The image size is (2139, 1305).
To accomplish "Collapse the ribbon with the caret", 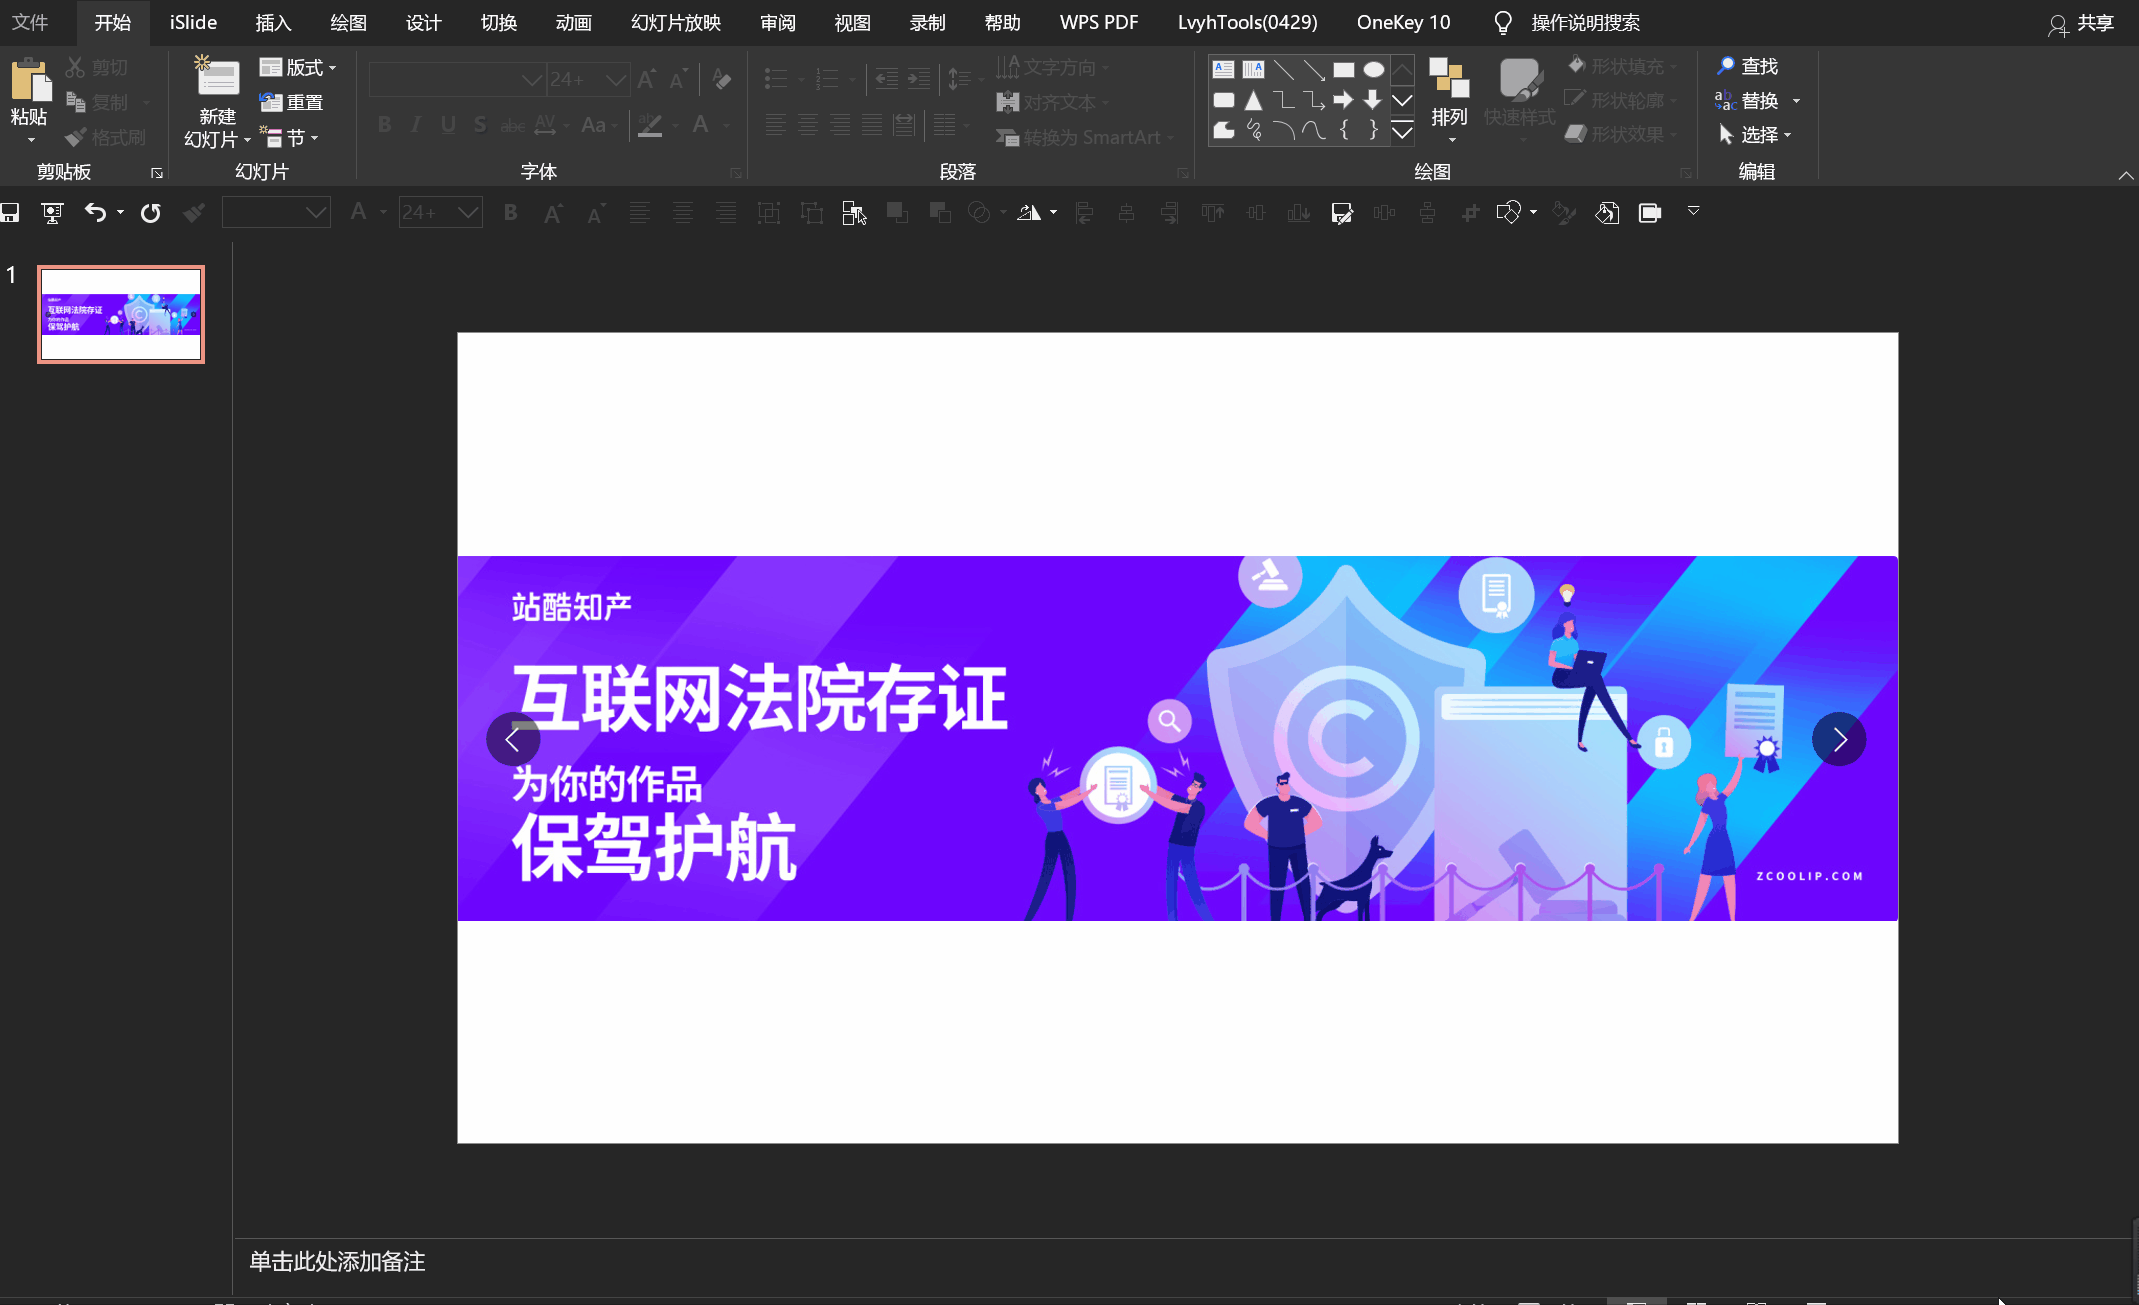I will [x=2125, y=175].
